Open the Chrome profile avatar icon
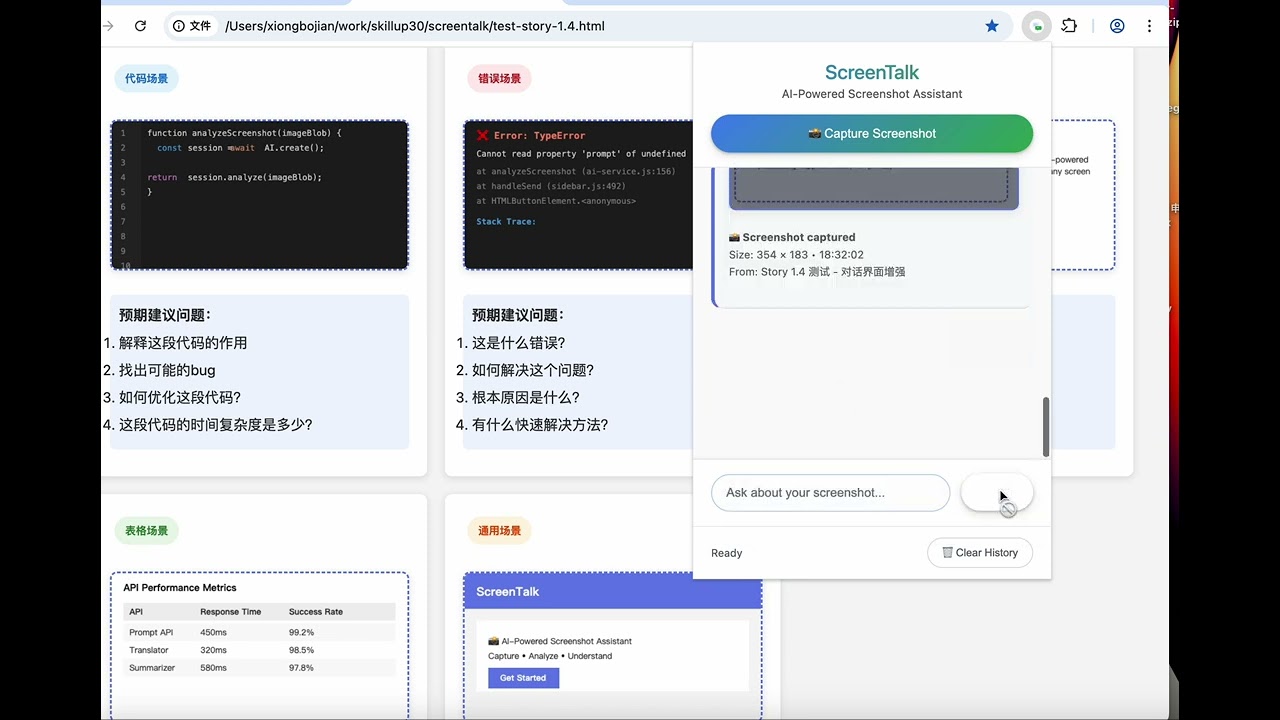The image size is (1280, 720). tap(1117, 26)
